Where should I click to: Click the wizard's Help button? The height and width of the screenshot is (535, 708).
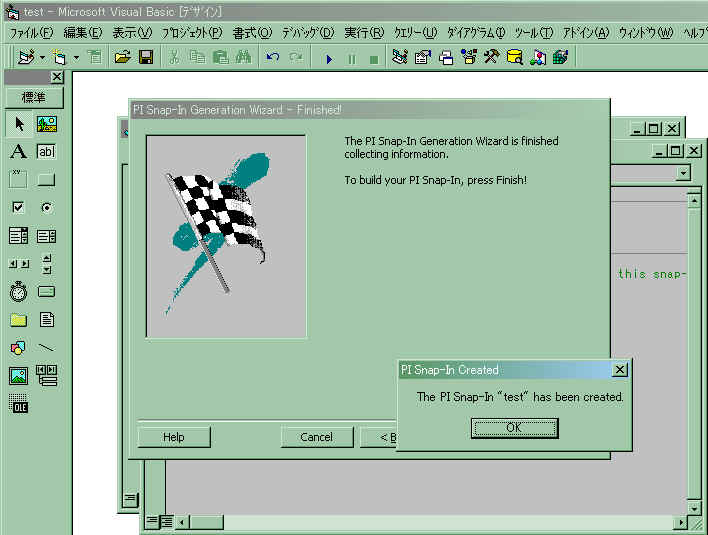(x=174, y=437)
